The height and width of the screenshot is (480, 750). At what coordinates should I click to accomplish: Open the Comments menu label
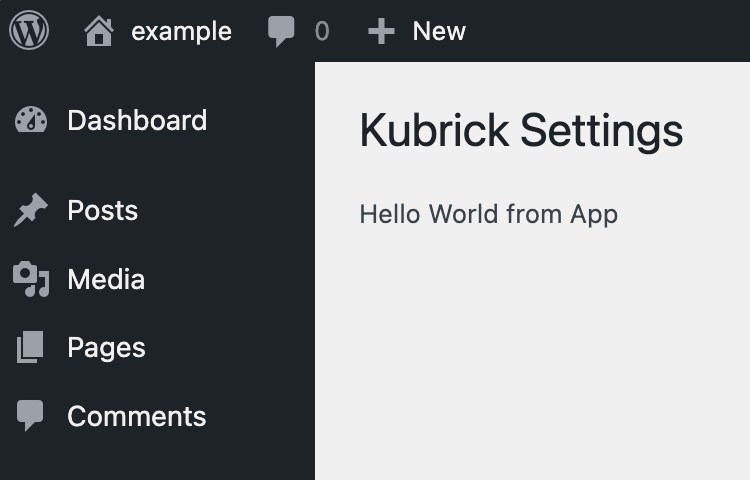136,416
